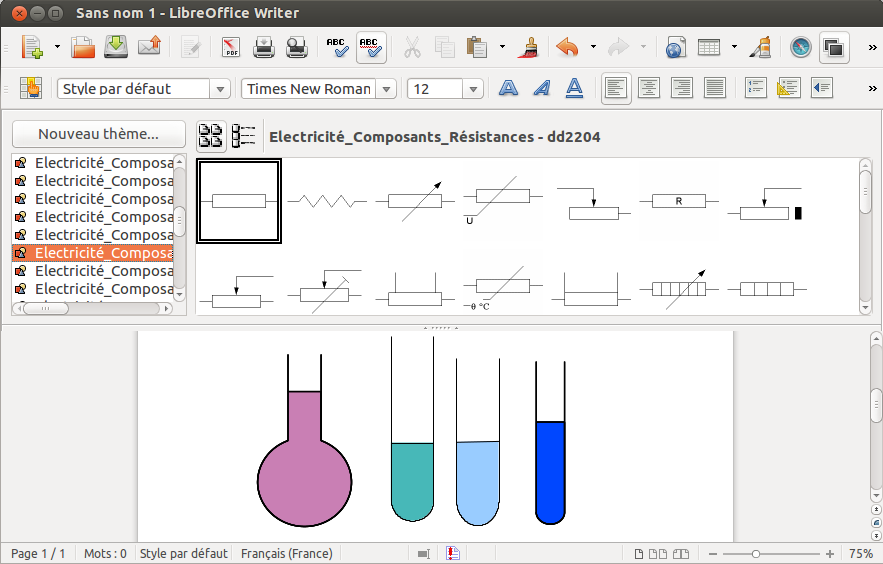The image size is (883, 564).
Task: Select the pink round-bottom flask drawing
Action: coord(305,440)
